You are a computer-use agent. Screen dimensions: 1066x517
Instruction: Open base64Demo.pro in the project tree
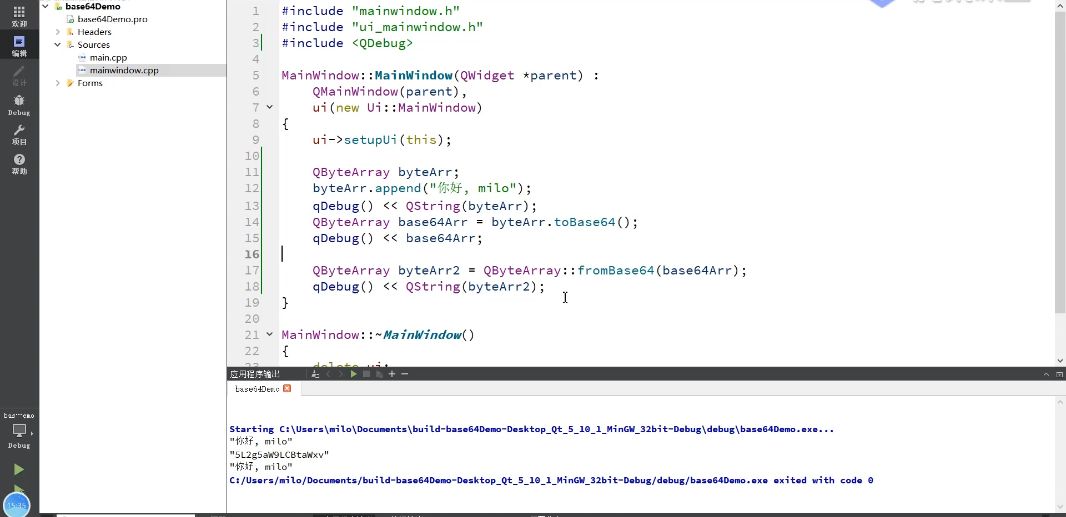(112, 19)
